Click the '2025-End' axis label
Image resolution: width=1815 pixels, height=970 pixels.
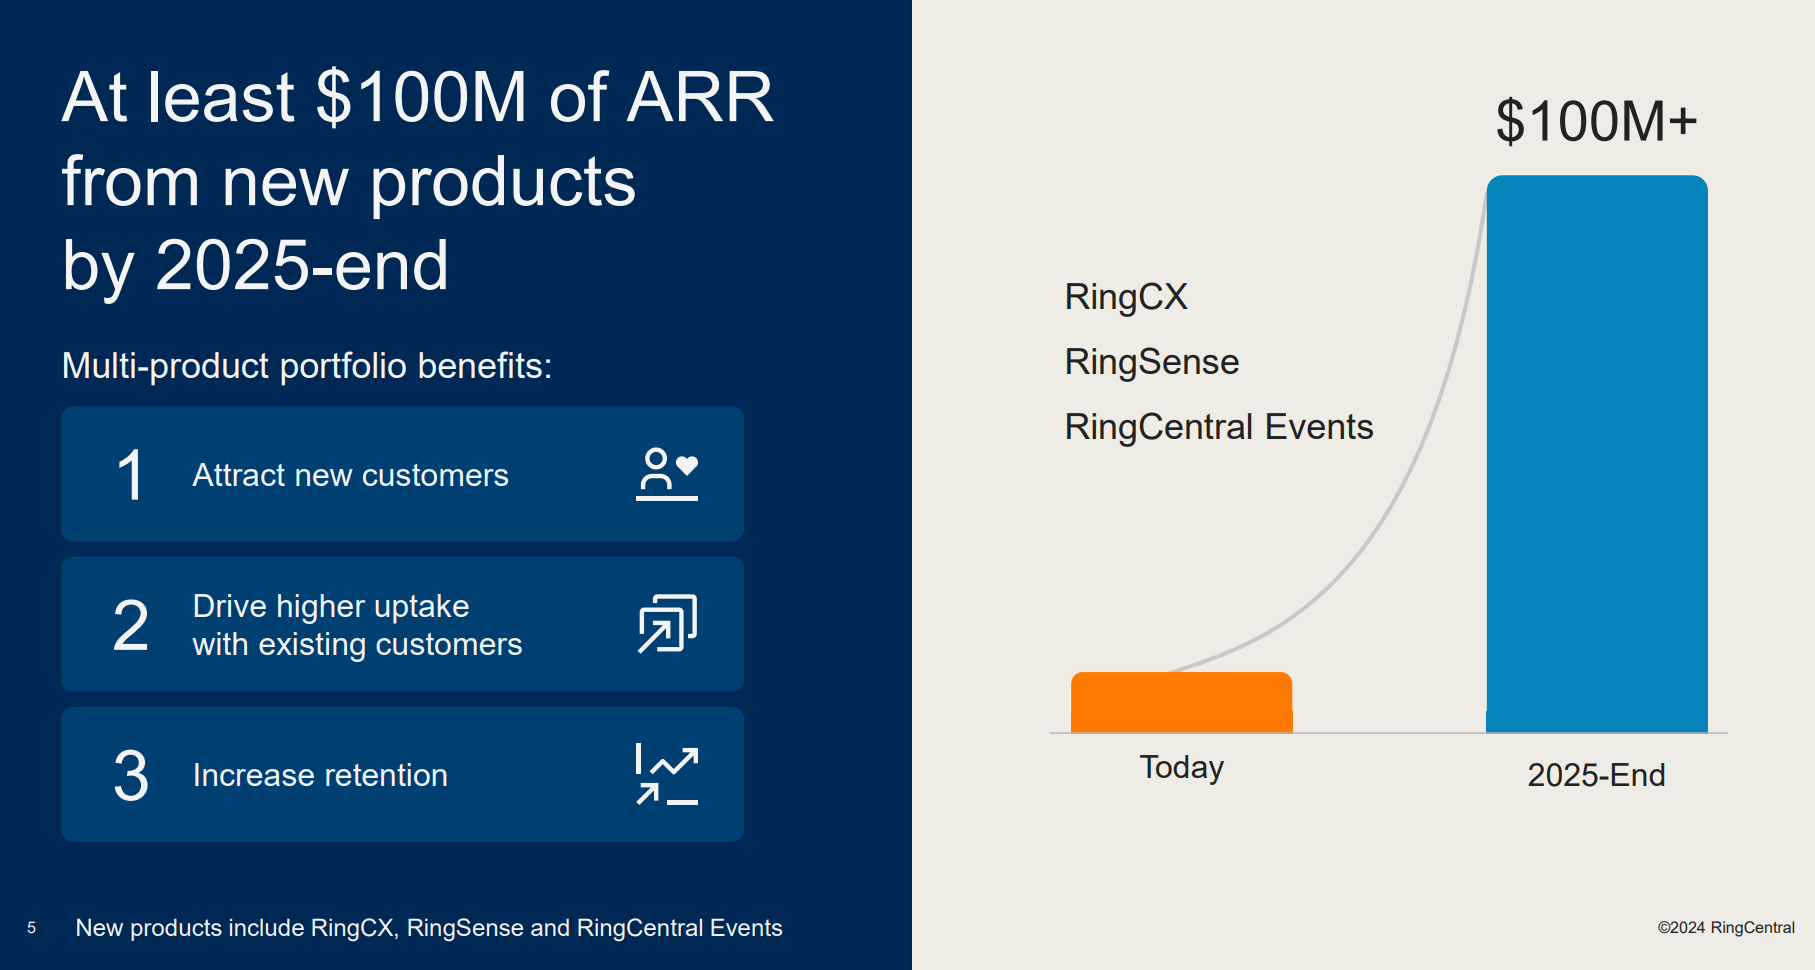coord(1596,775)
